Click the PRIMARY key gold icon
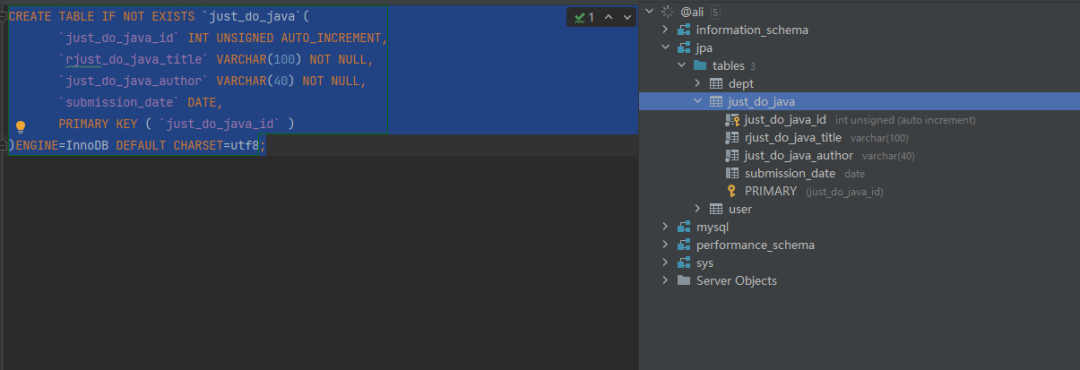The width and height of the screenshot is (1080, 370). click(x=732, y=192)
